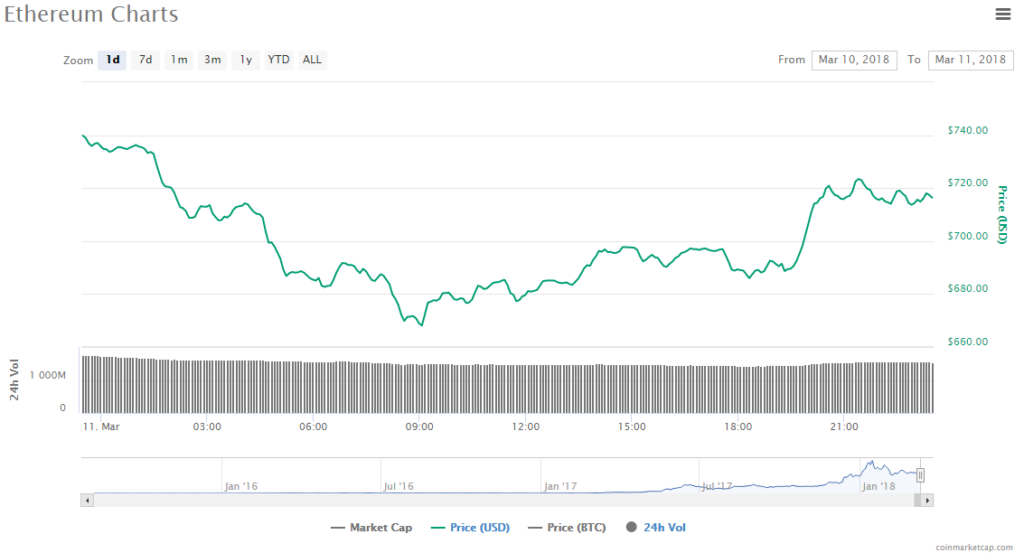Choose the 3m zoom range
Screen dimensions: 1024x553
click(x=212, y=60)
